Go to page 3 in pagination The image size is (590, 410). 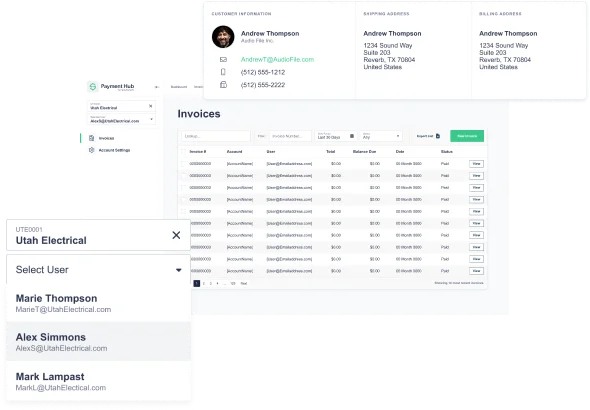pos(211,284)
